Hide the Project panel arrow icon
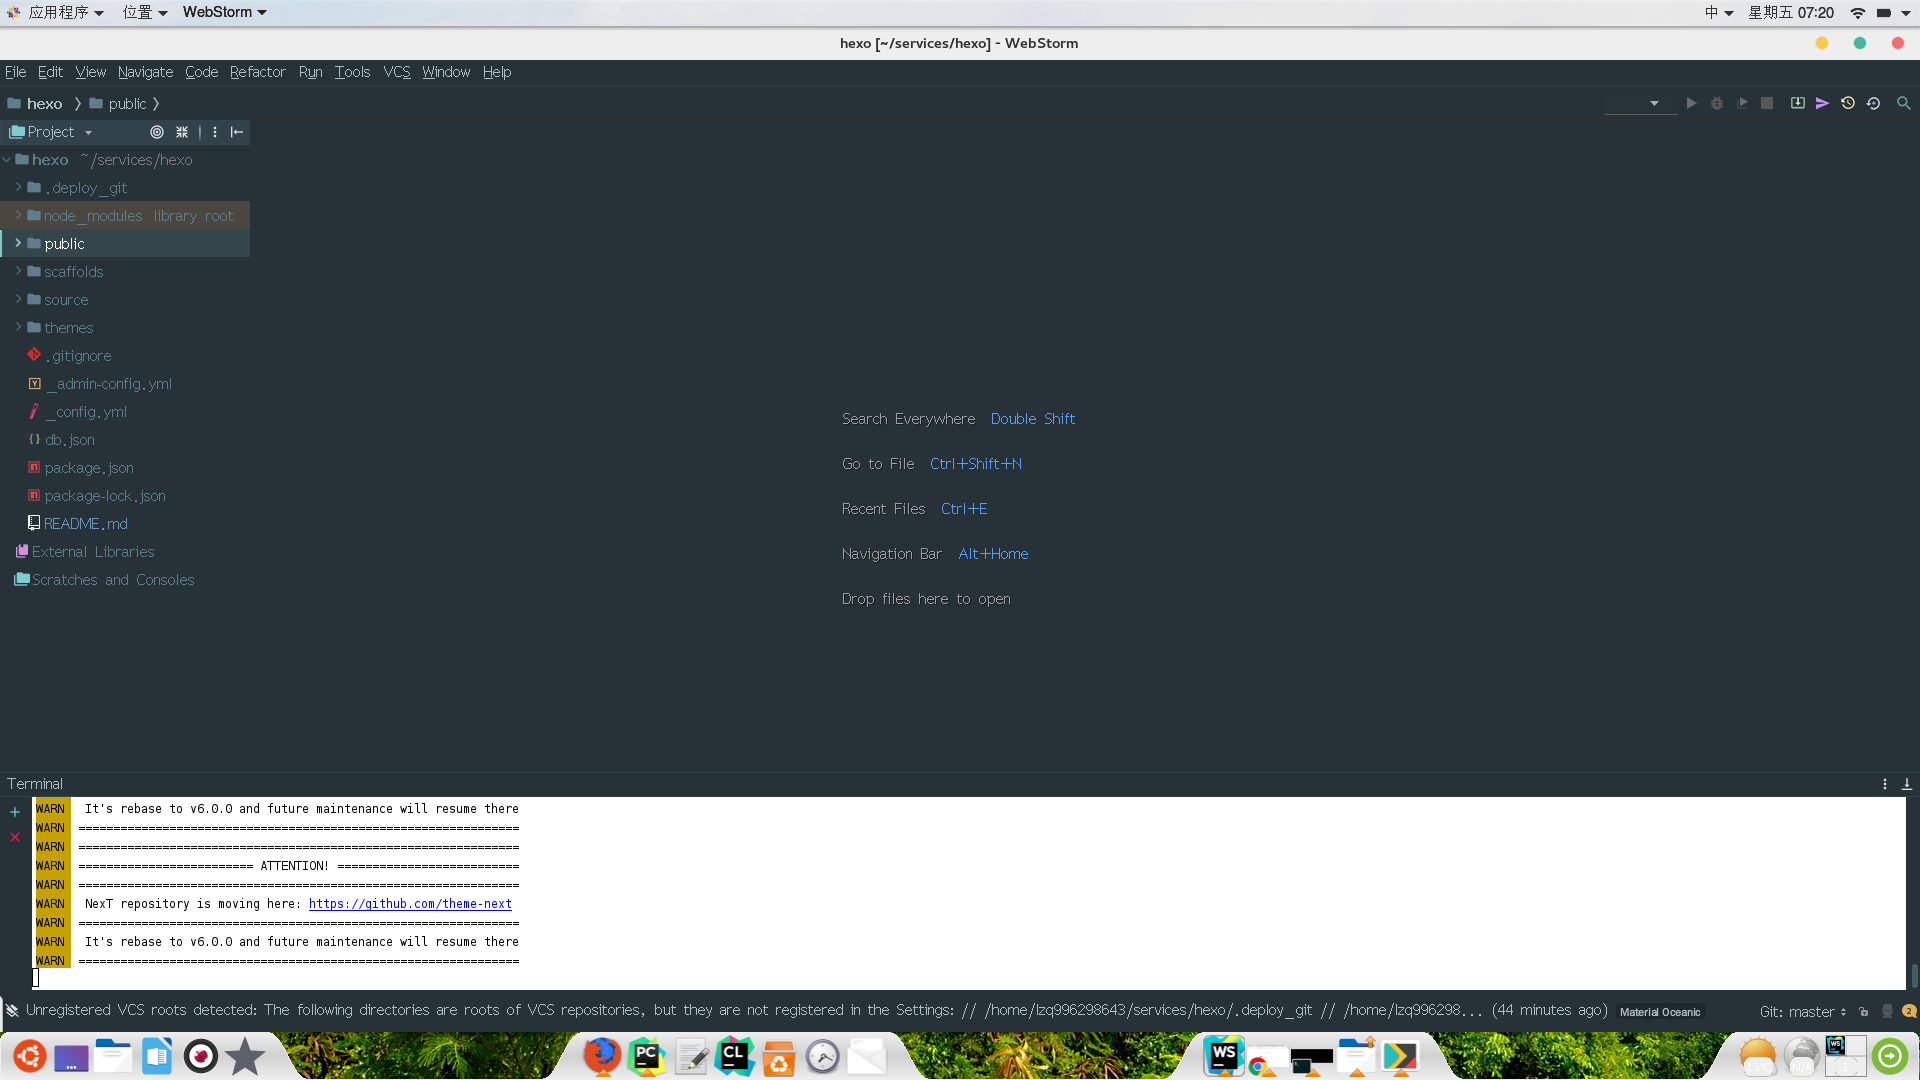Viewport: 1920px width, 1080px height. pos(237,132)
